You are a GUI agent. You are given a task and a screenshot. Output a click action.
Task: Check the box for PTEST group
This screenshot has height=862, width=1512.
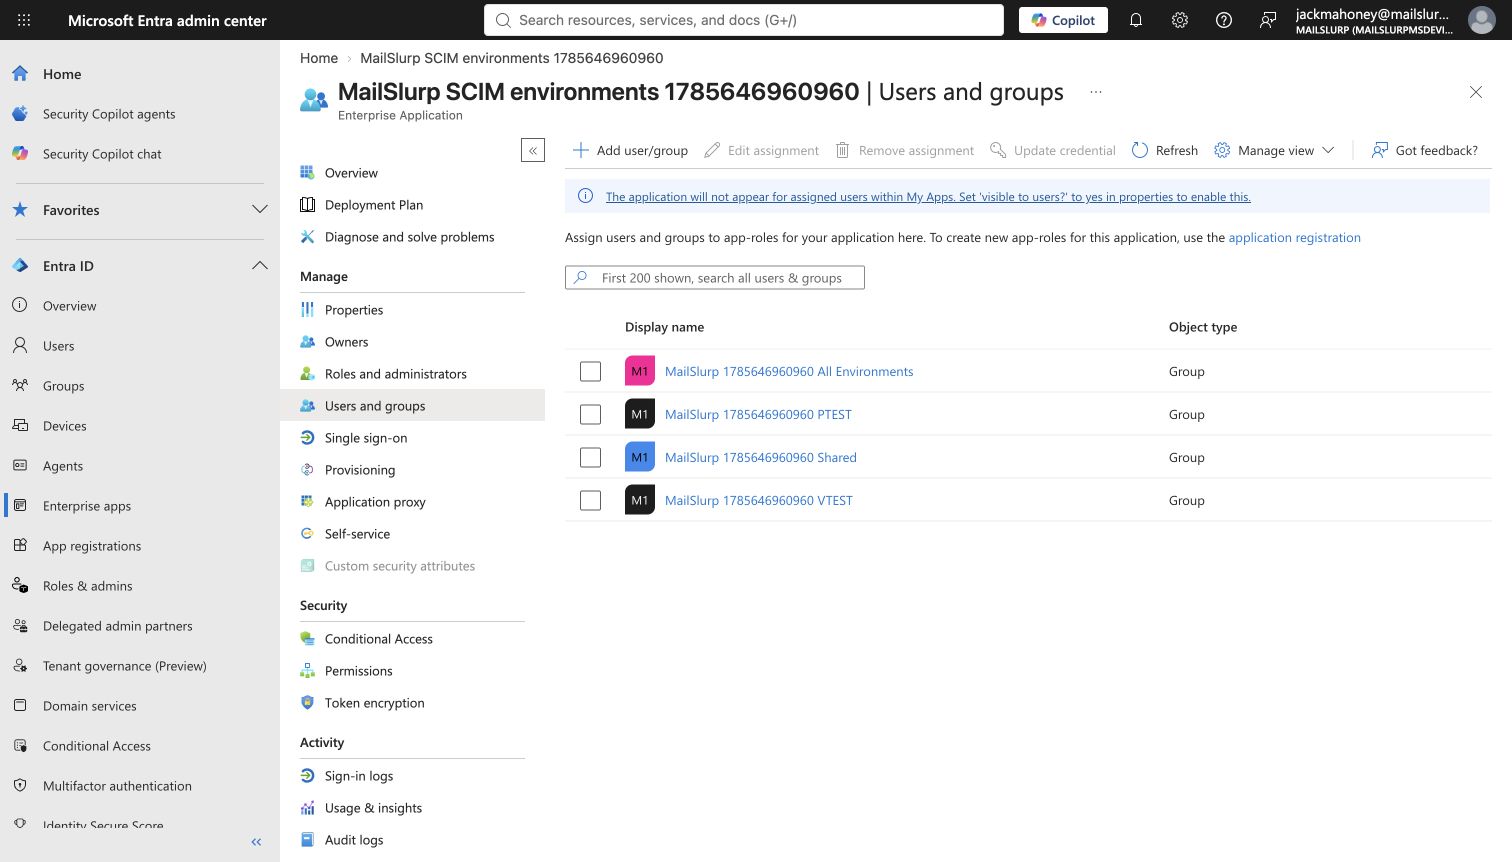591,414
